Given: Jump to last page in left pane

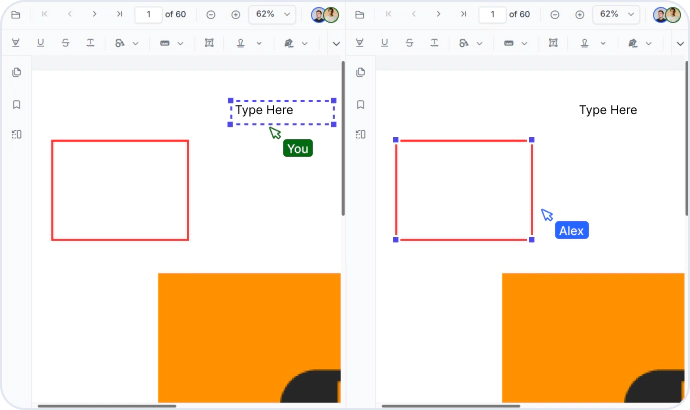Looking at the screenshot, I should point(119,14).
